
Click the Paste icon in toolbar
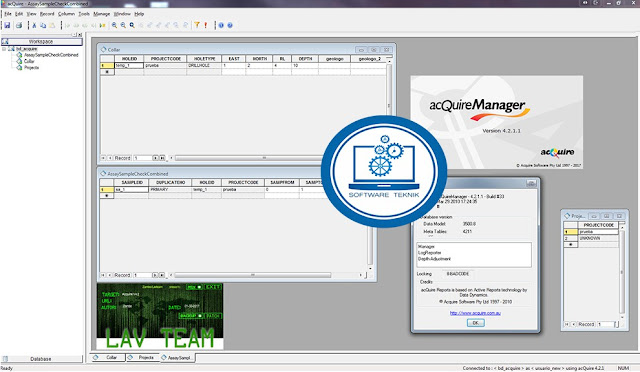[x=52, y=25]
